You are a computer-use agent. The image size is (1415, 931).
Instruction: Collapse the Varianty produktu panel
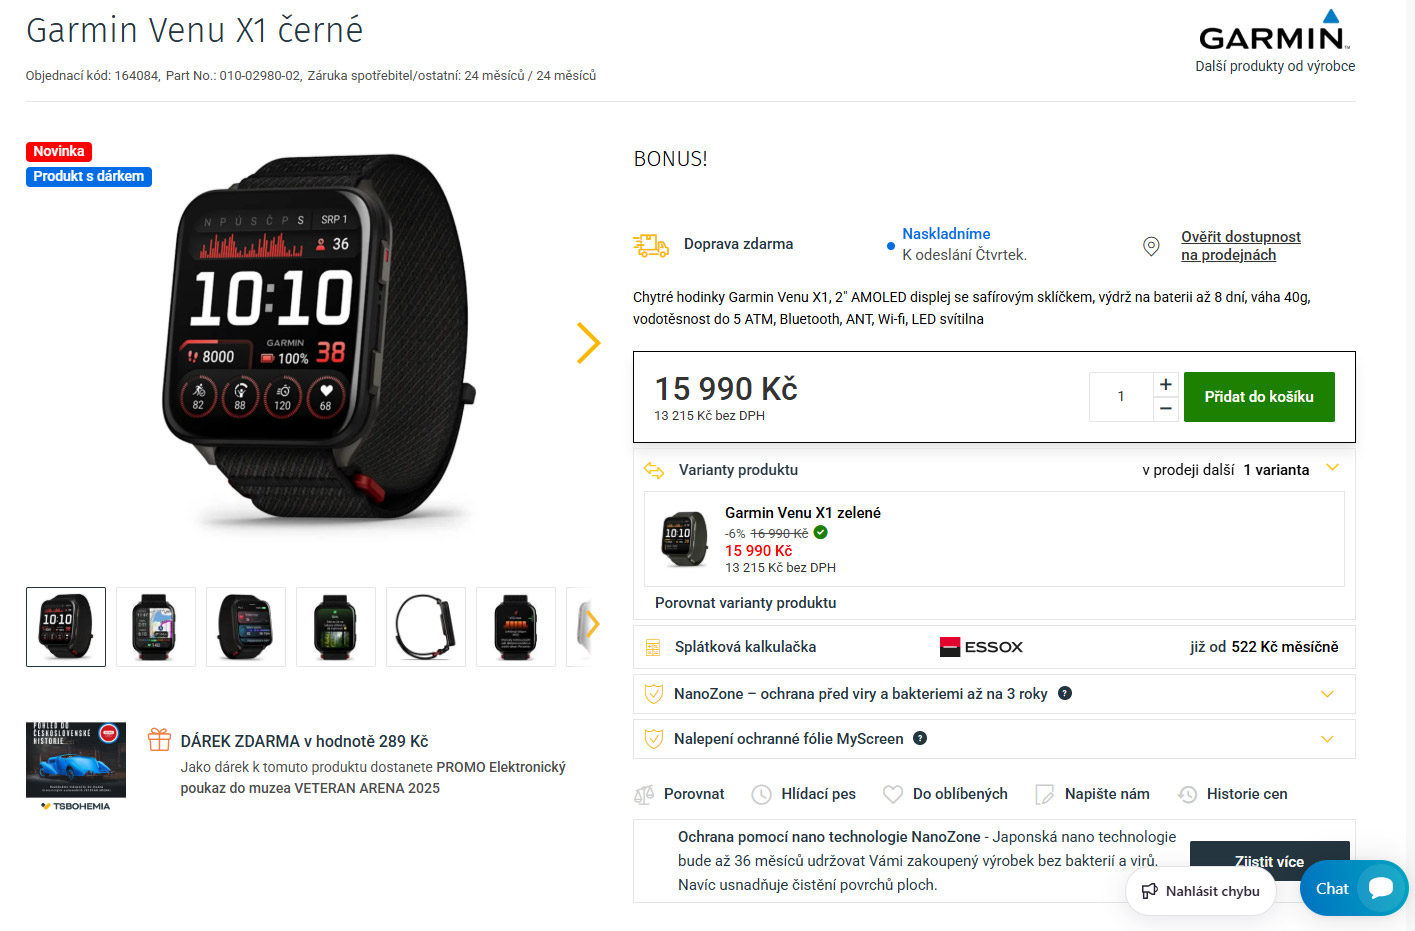[1332, 468]
